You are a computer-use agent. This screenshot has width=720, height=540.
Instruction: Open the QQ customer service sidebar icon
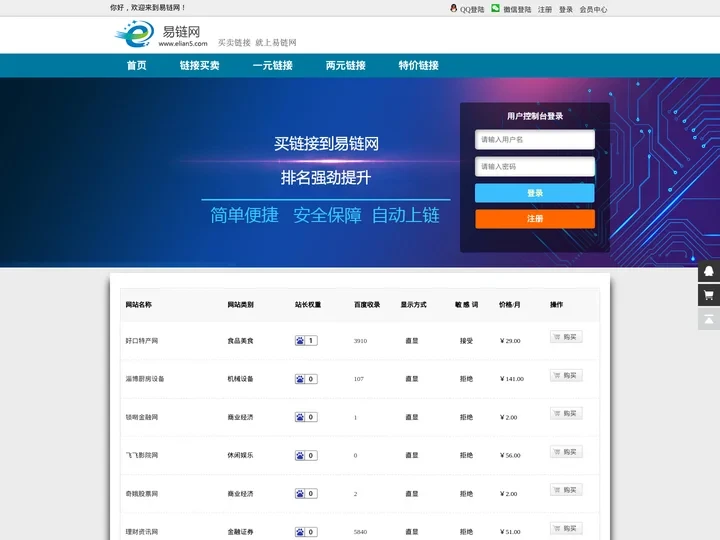click(709, 271)
